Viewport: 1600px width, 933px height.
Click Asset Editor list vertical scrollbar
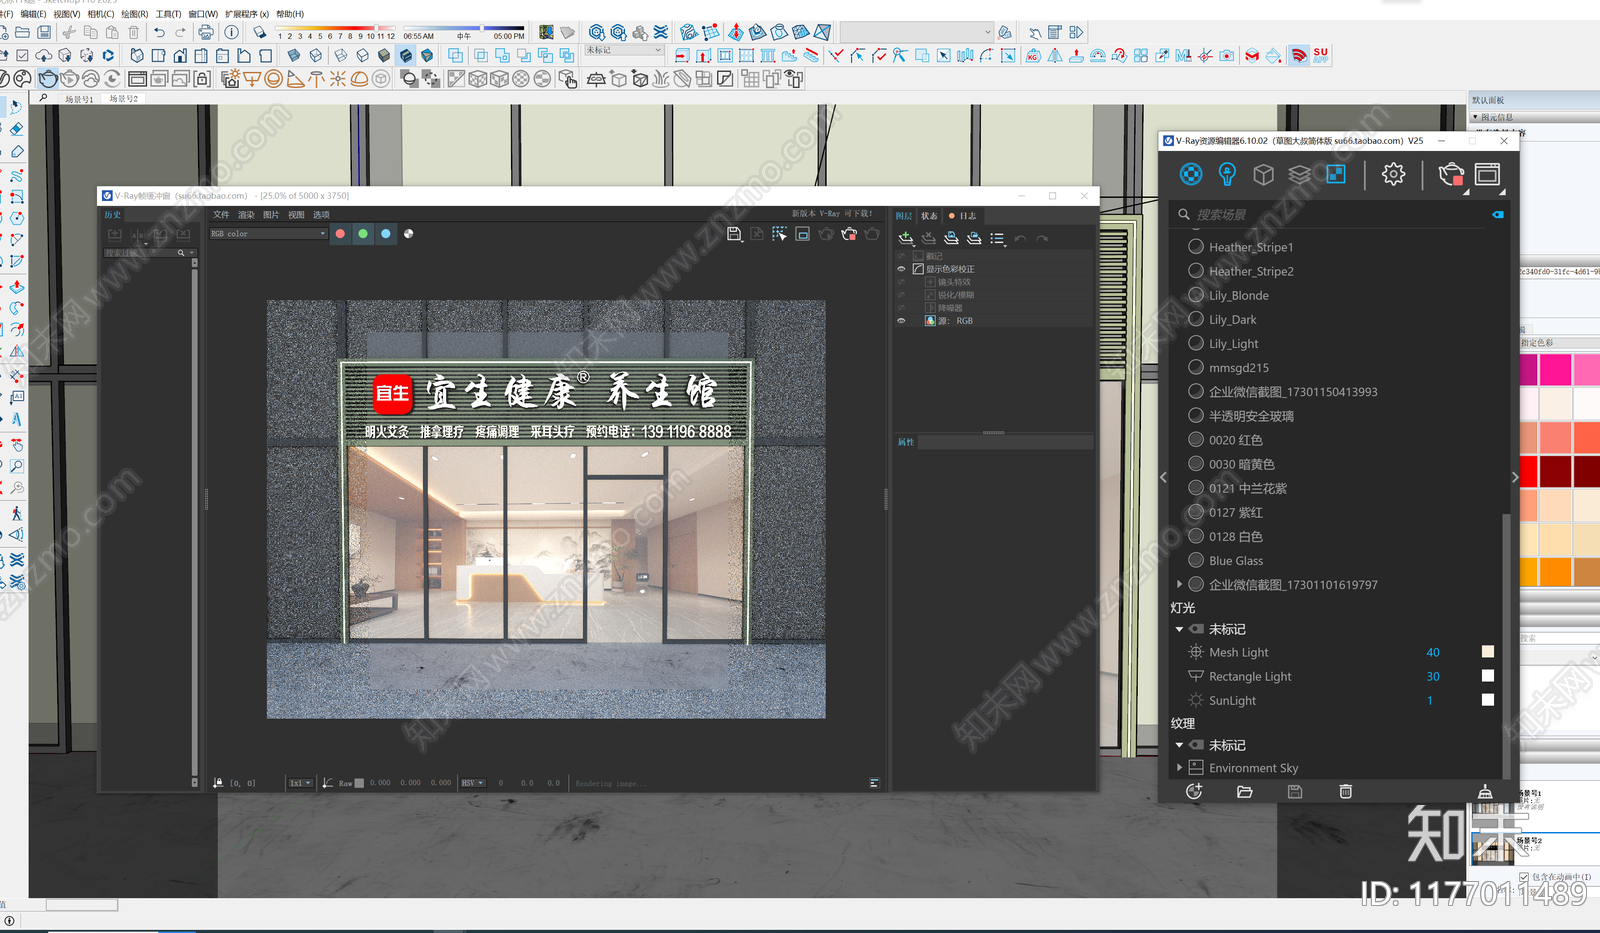coord(1506,644)
